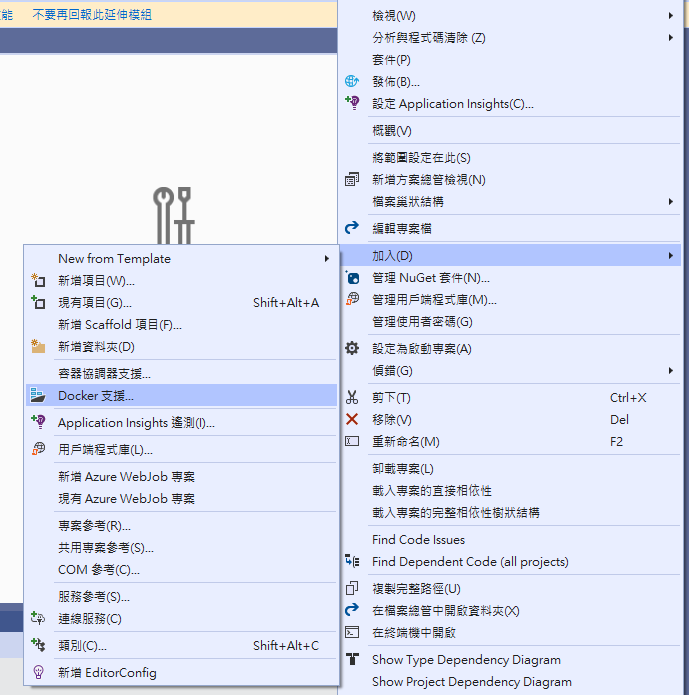Click the EditorConfig lightbulb icon
This screenshot has height=695, width=689.
point(38,672)
